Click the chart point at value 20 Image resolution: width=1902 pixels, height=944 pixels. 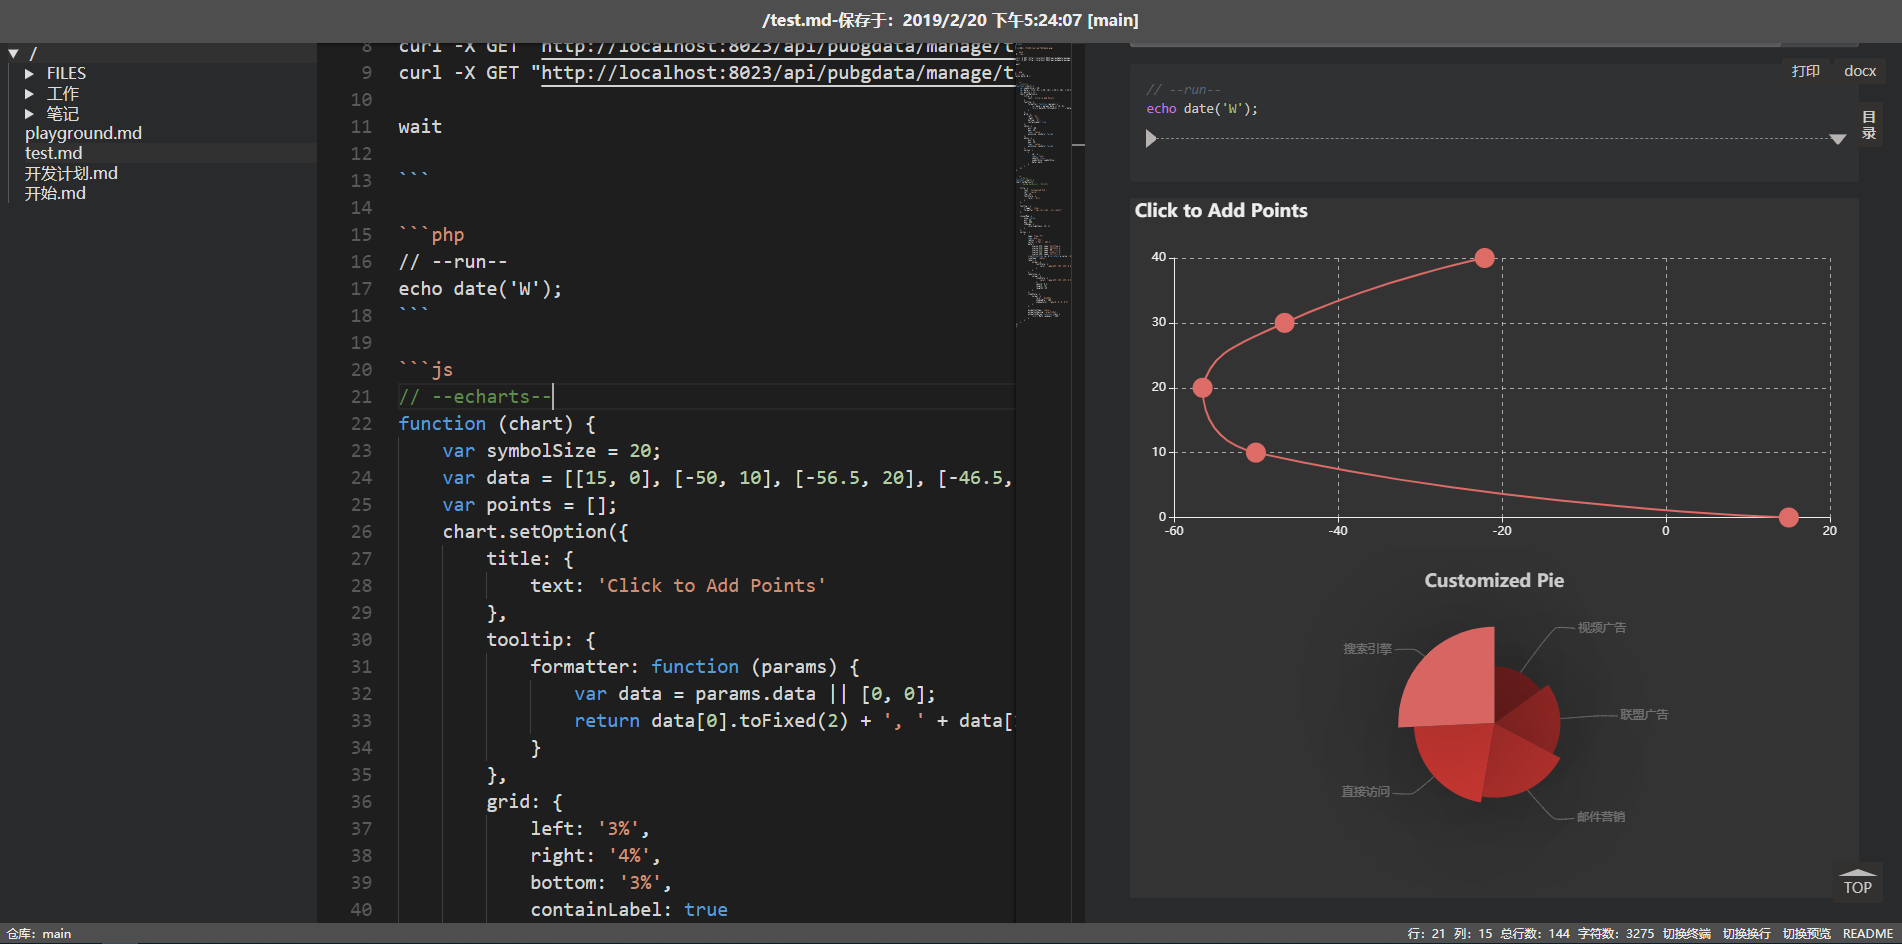tap(1203, 387)
